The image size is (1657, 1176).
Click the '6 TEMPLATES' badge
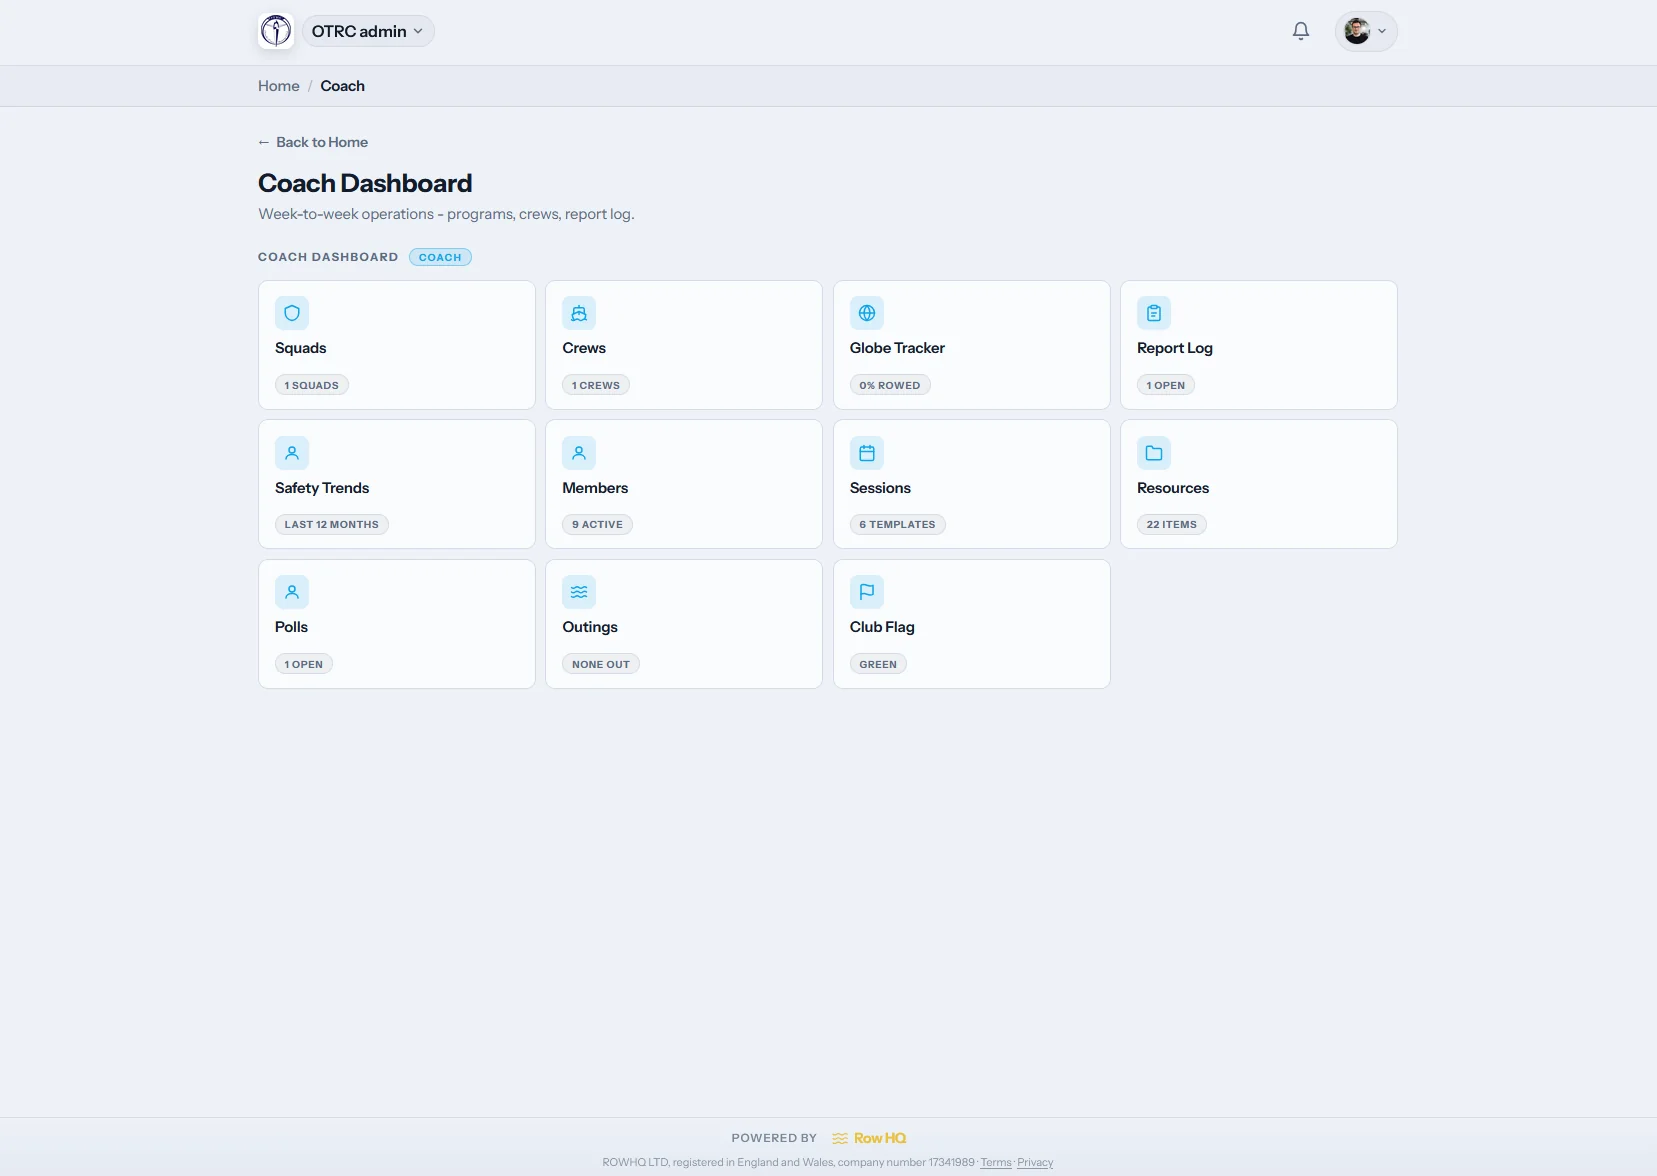coord(898,524)
